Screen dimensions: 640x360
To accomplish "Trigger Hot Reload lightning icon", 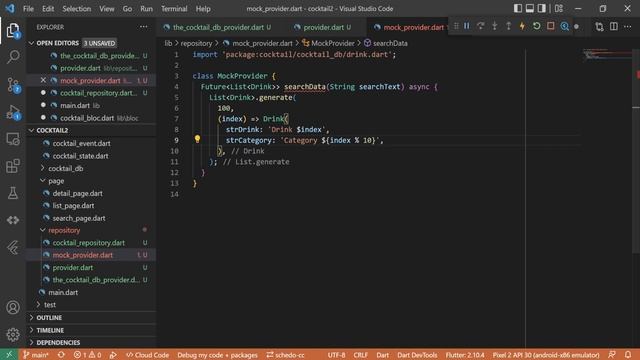I will pyautogui.click(x=522, y=27).
